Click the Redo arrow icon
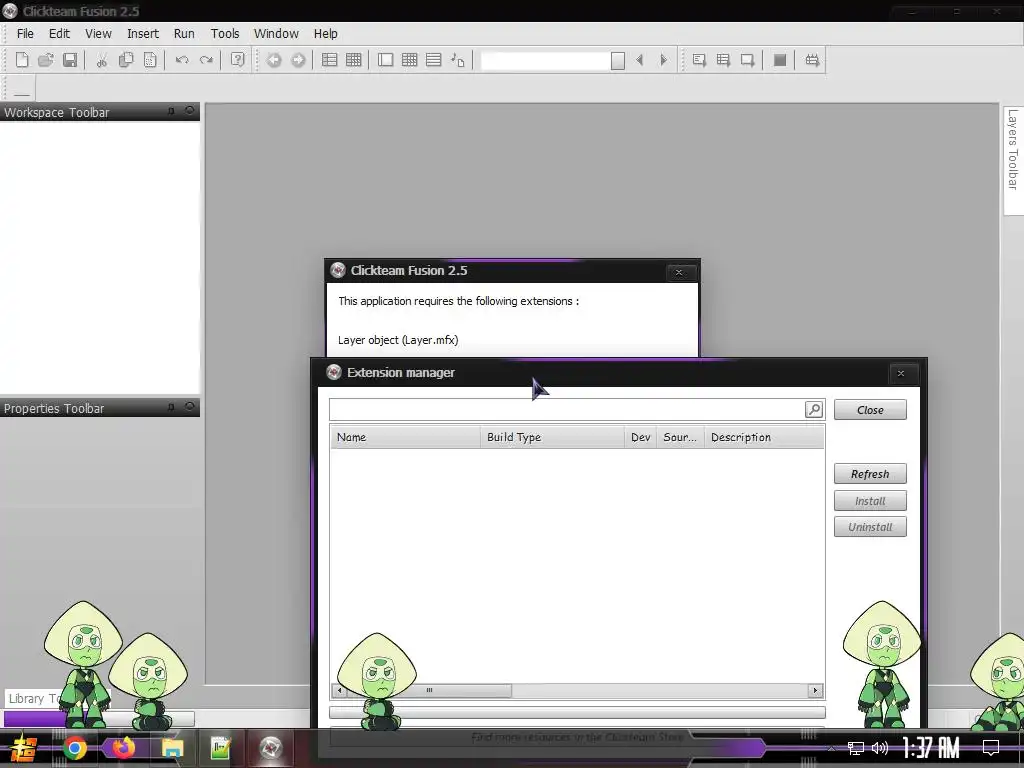This screenshot has height=768, width=1024. click(x=206, y=60)
